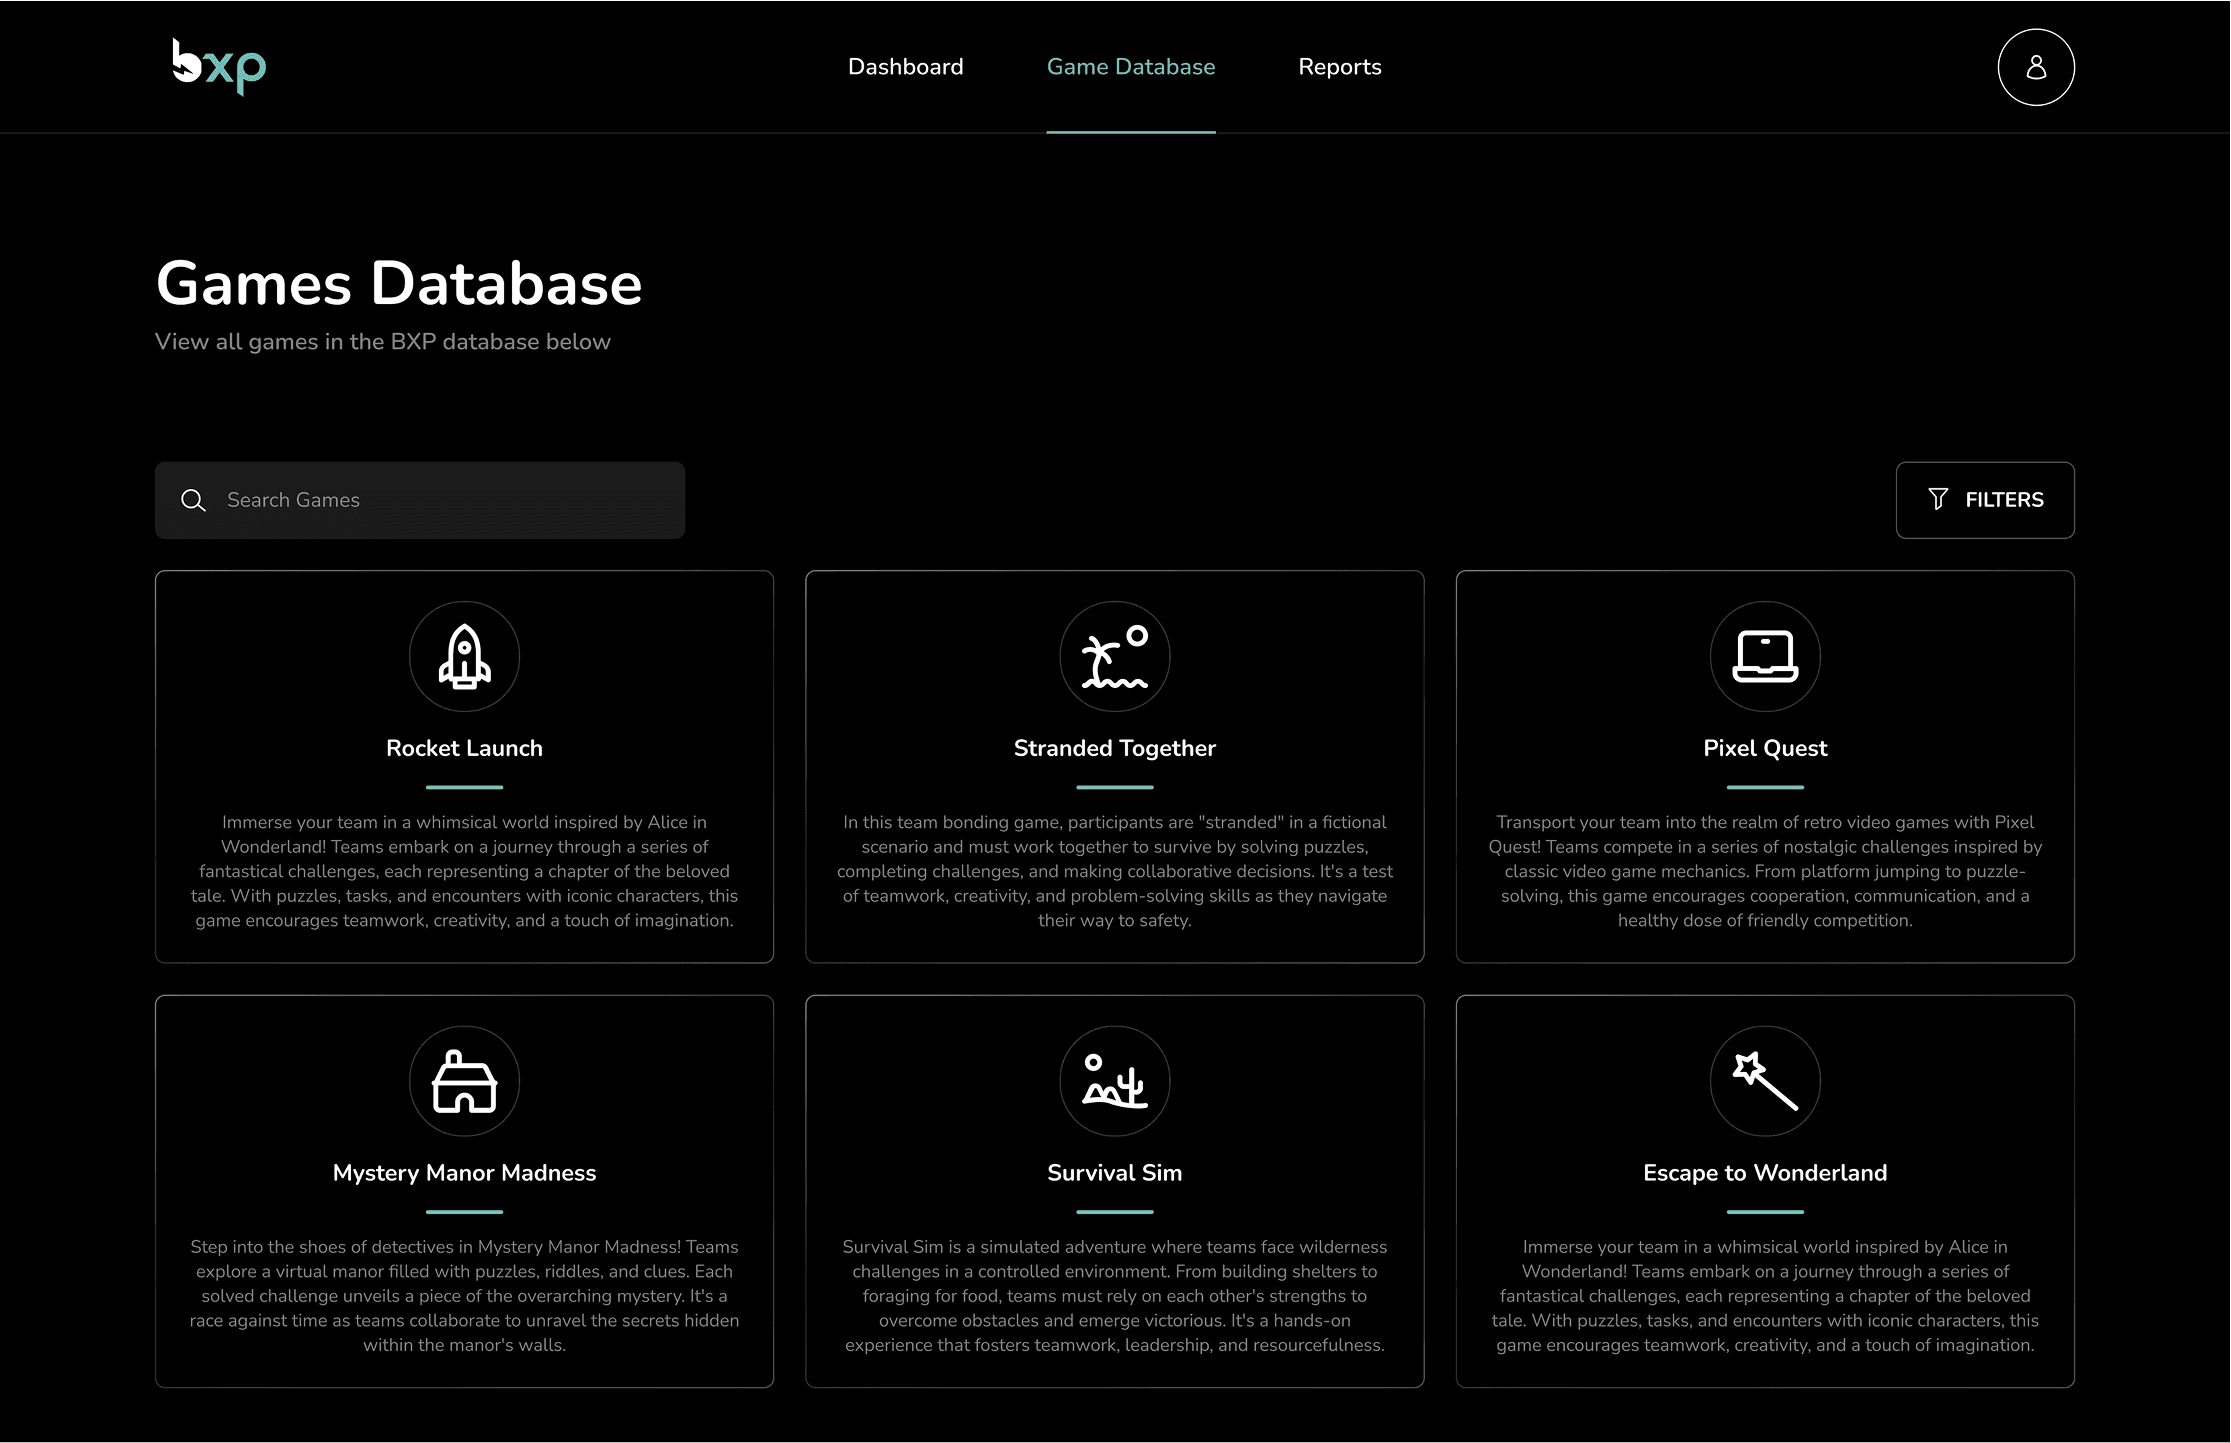Viewport: 2231px width, 1443px height.
Task: Click the rocket icon on Rocket Launch card
Action: 464,656
